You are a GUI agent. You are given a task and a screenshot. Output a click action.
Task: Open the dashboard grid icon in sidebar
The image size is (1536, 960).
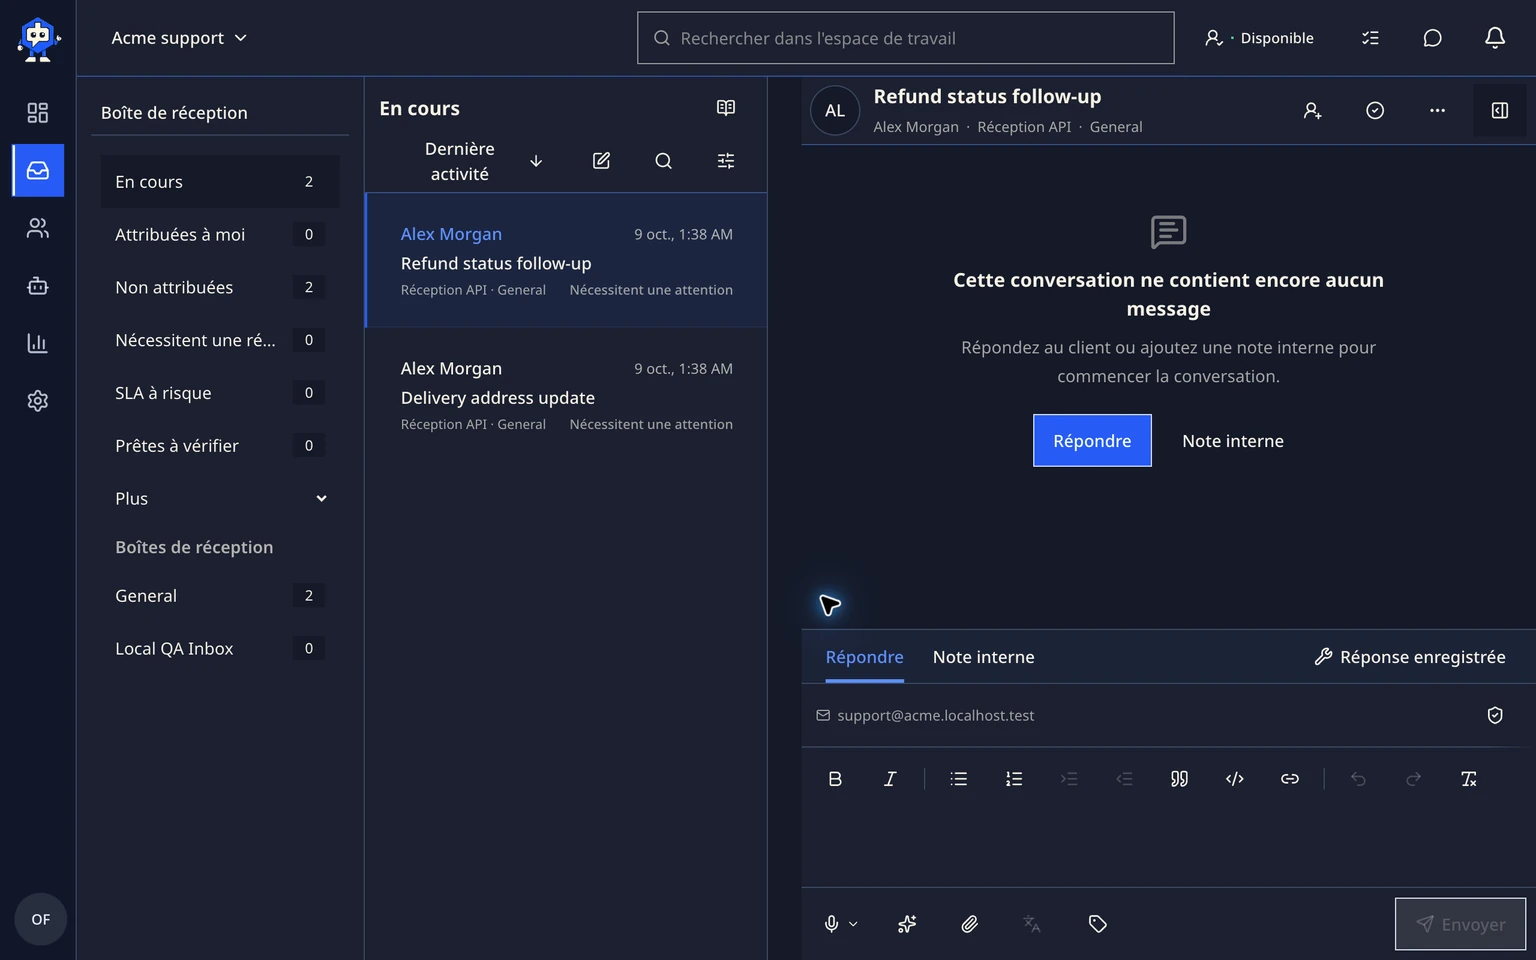tap(37, 113)
